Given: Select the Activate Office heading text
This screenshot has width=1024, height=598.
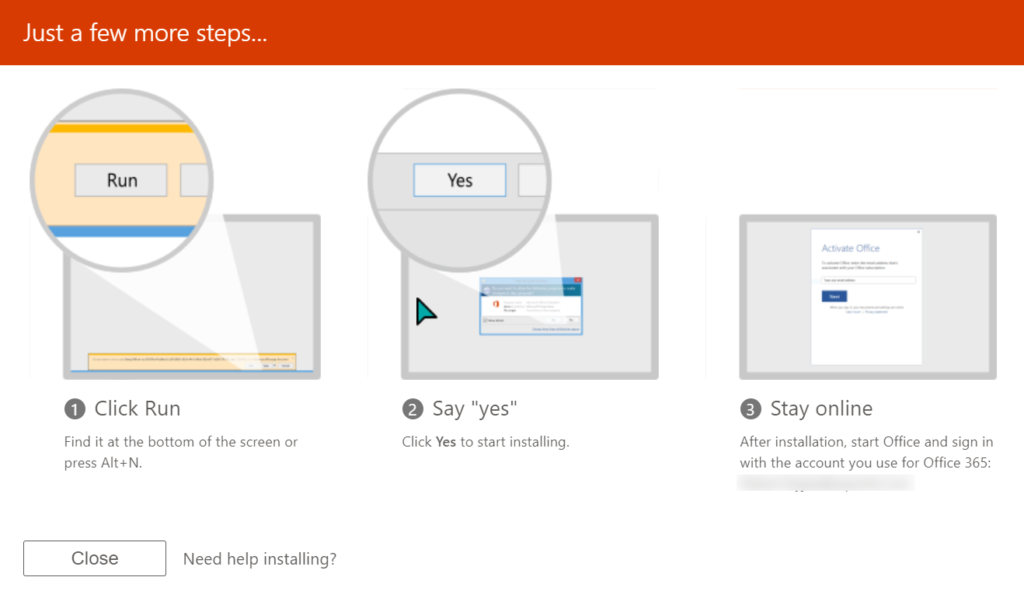Looking at the screenshot, I should (x=851, y=248).
